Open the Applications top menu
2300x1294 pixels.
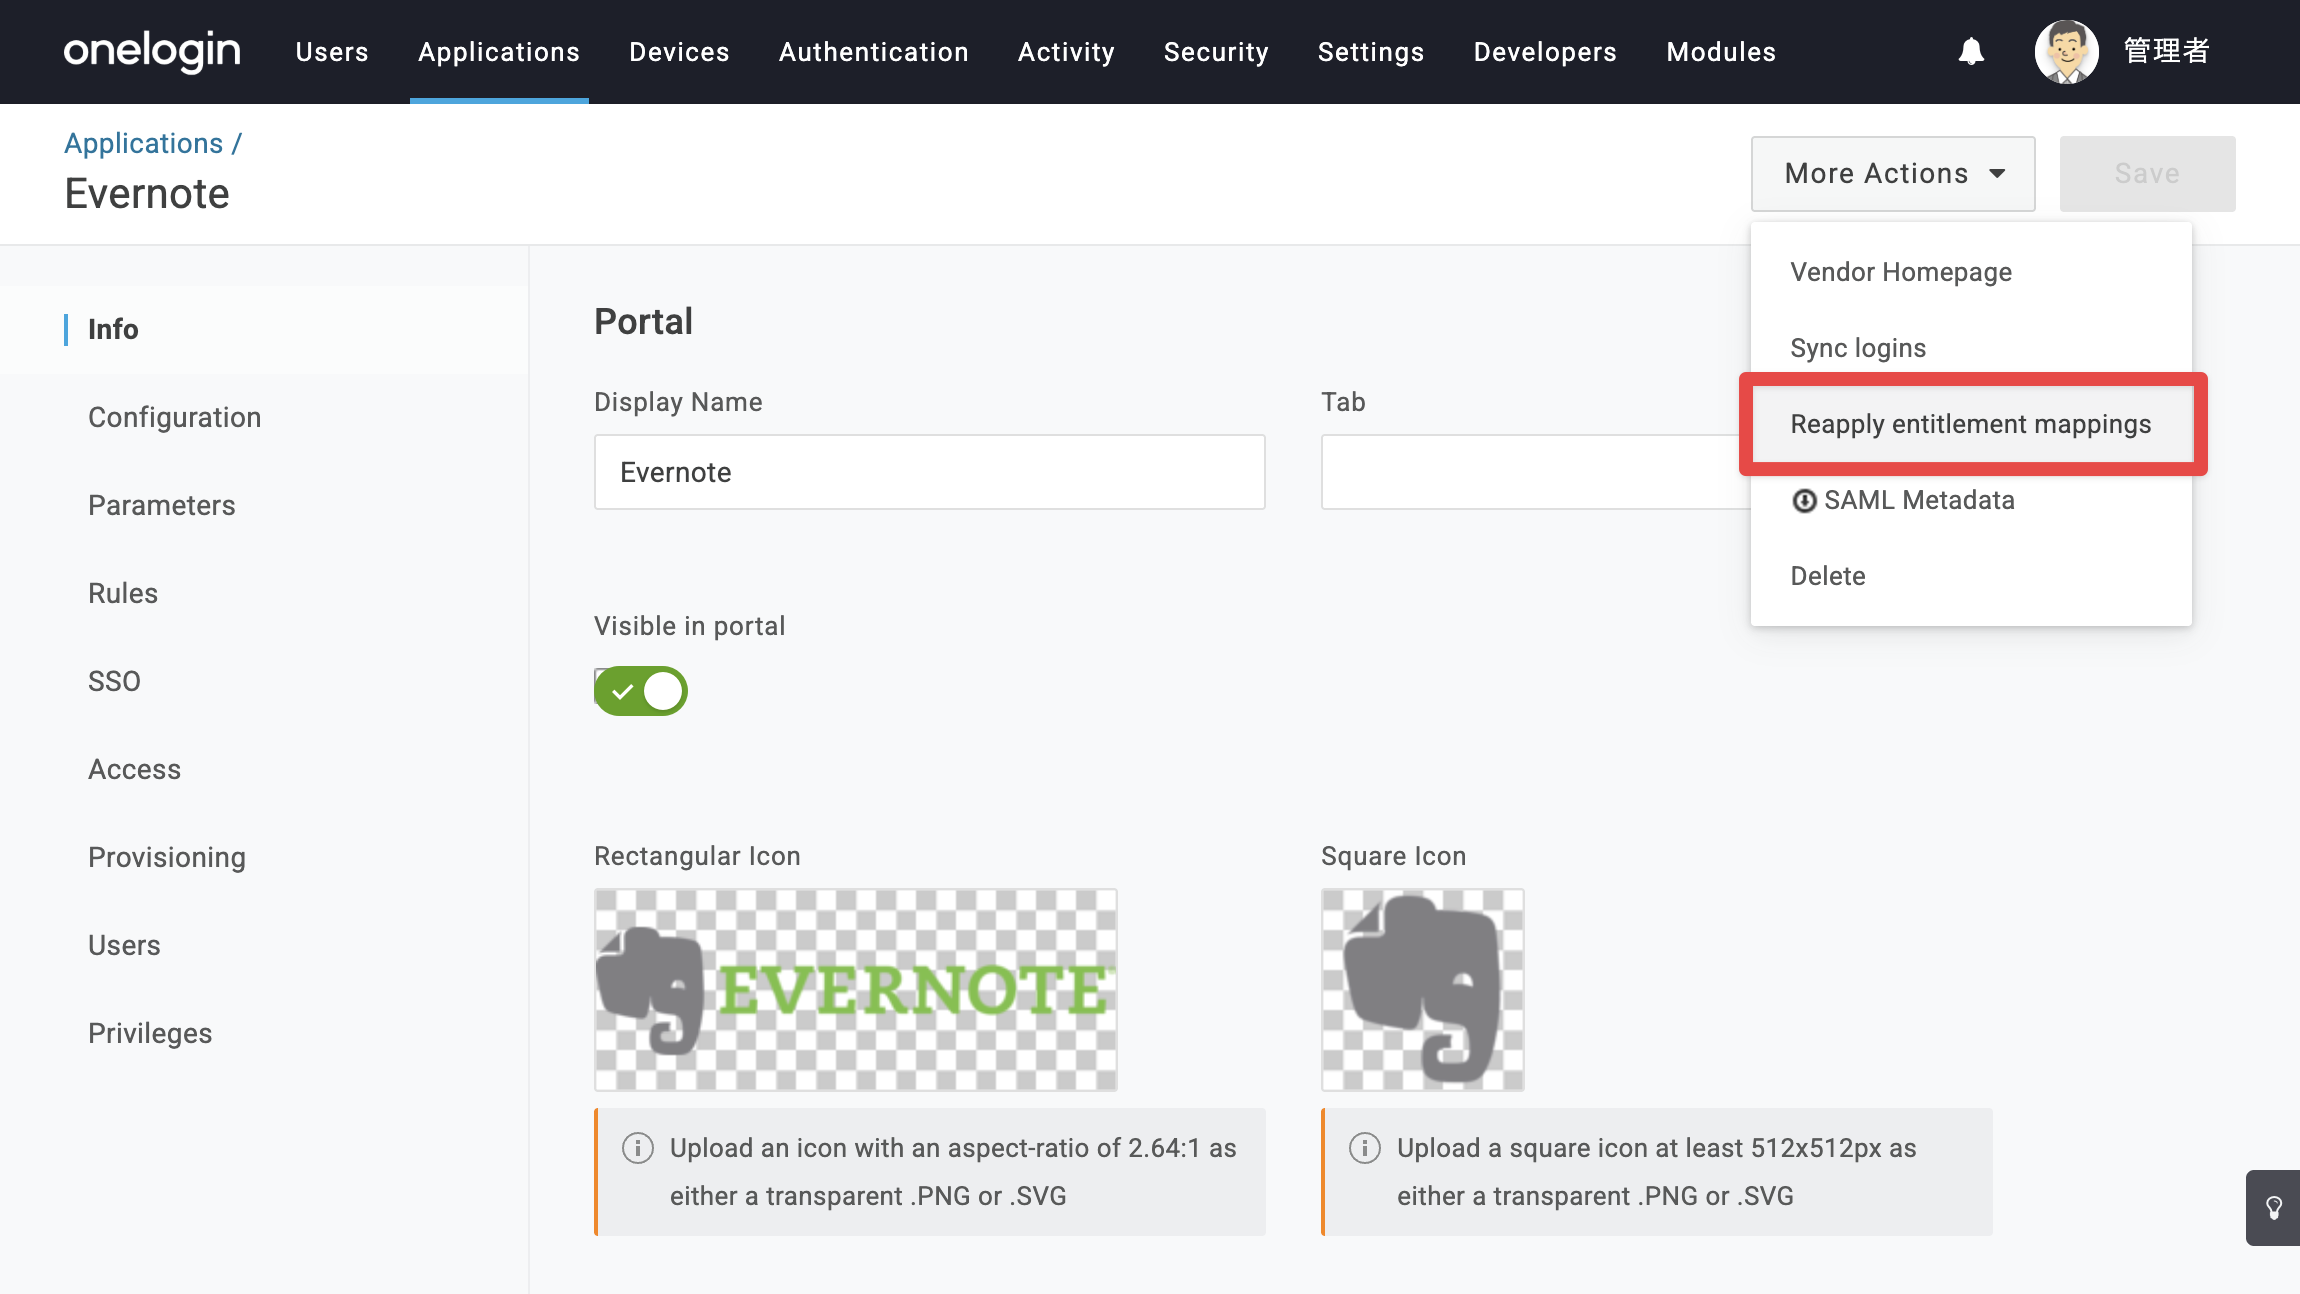click(499, 52)
